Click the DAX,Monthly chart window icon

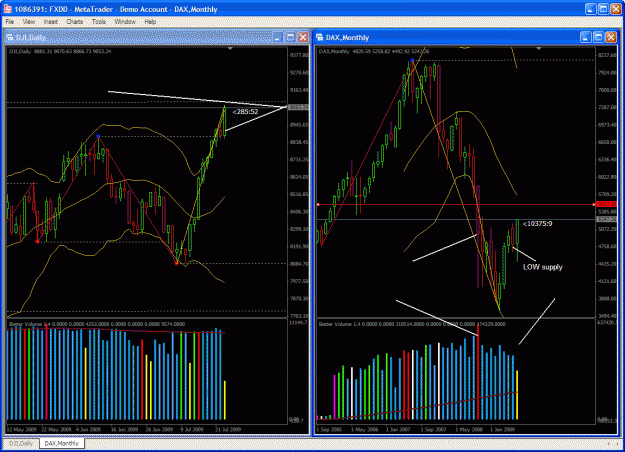pyautogui.click(x=320, y=37)
